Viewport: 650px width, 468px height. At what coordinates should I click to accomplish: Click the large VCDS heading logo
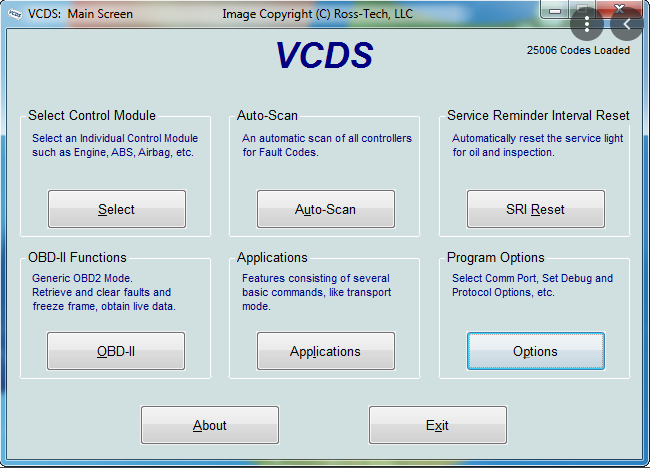(325, 55)
